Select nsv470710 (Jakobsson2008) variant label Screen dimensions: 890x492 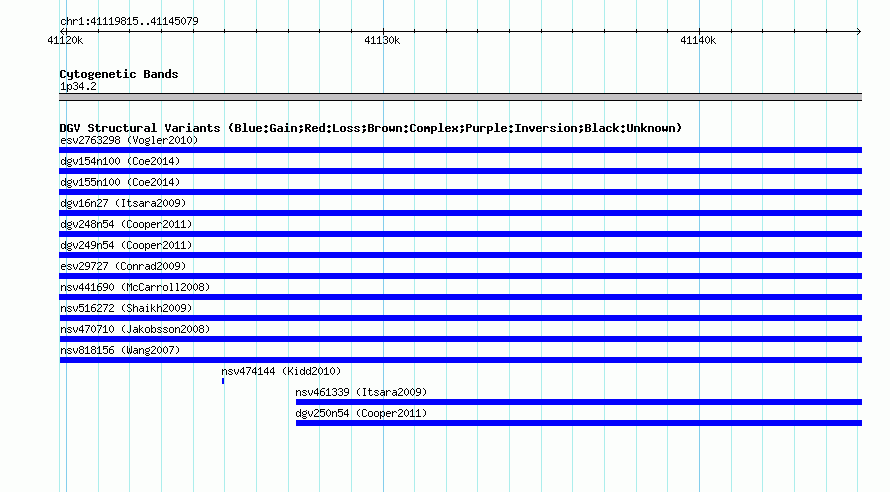coord(135,329)
